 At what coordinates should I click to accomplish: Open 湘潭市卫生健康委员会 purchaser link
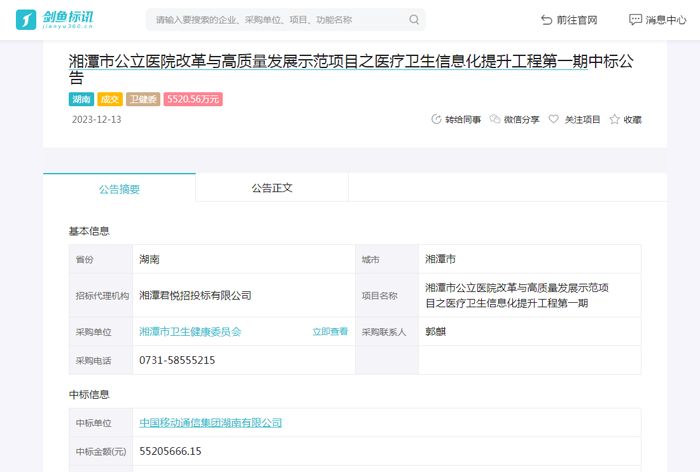point(190,332)
